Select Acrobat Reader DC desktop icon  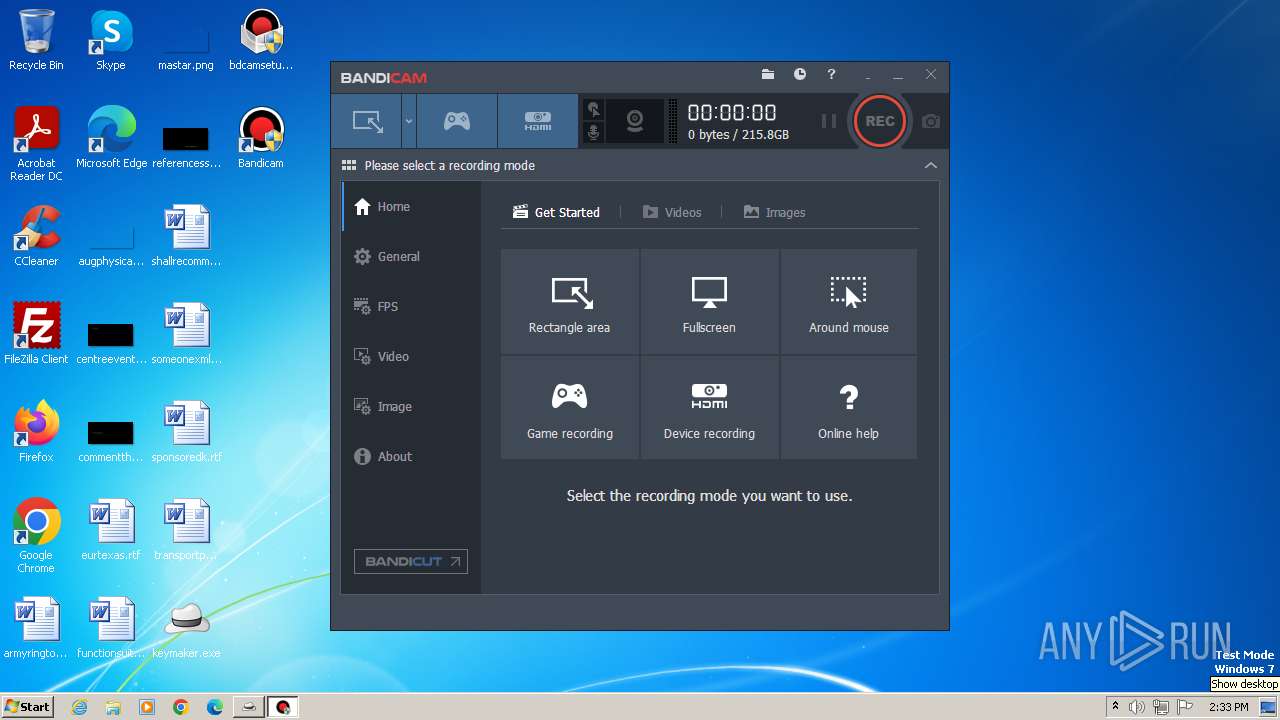point(36,145)
